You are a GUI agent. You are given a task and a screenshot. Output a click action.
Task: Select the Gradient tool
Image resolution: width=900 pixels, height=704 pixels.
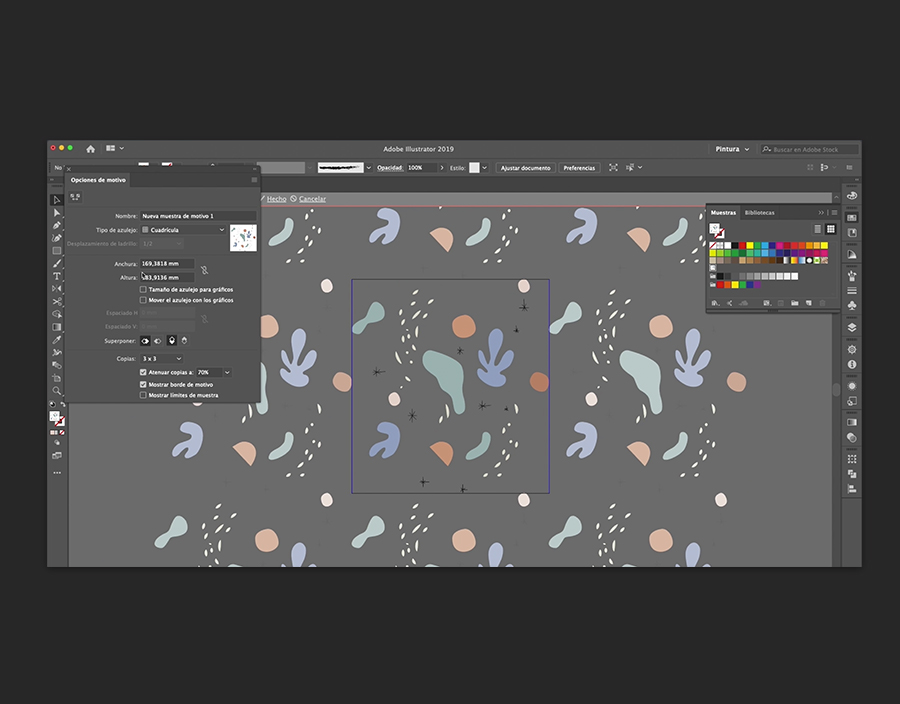[x=56, y=327]
